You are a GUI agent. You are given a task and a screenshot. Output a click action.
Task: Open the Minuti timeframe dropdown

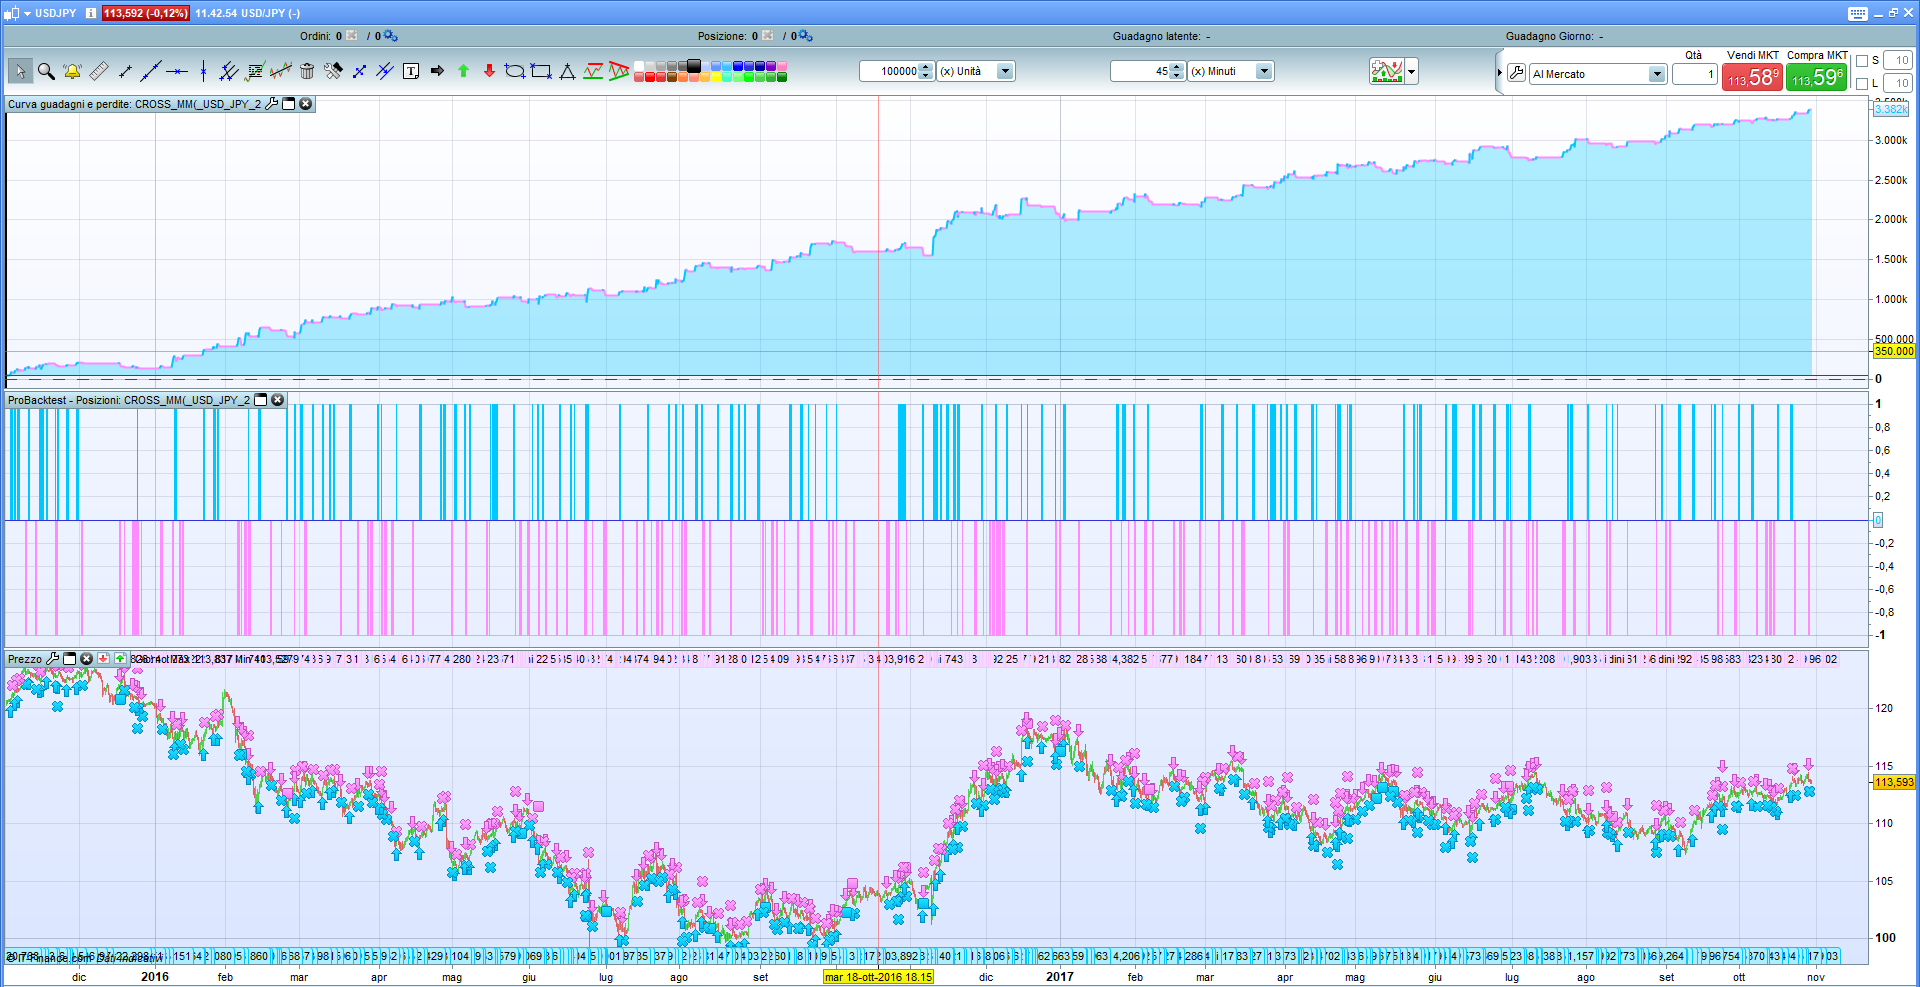pos(1264,71)
